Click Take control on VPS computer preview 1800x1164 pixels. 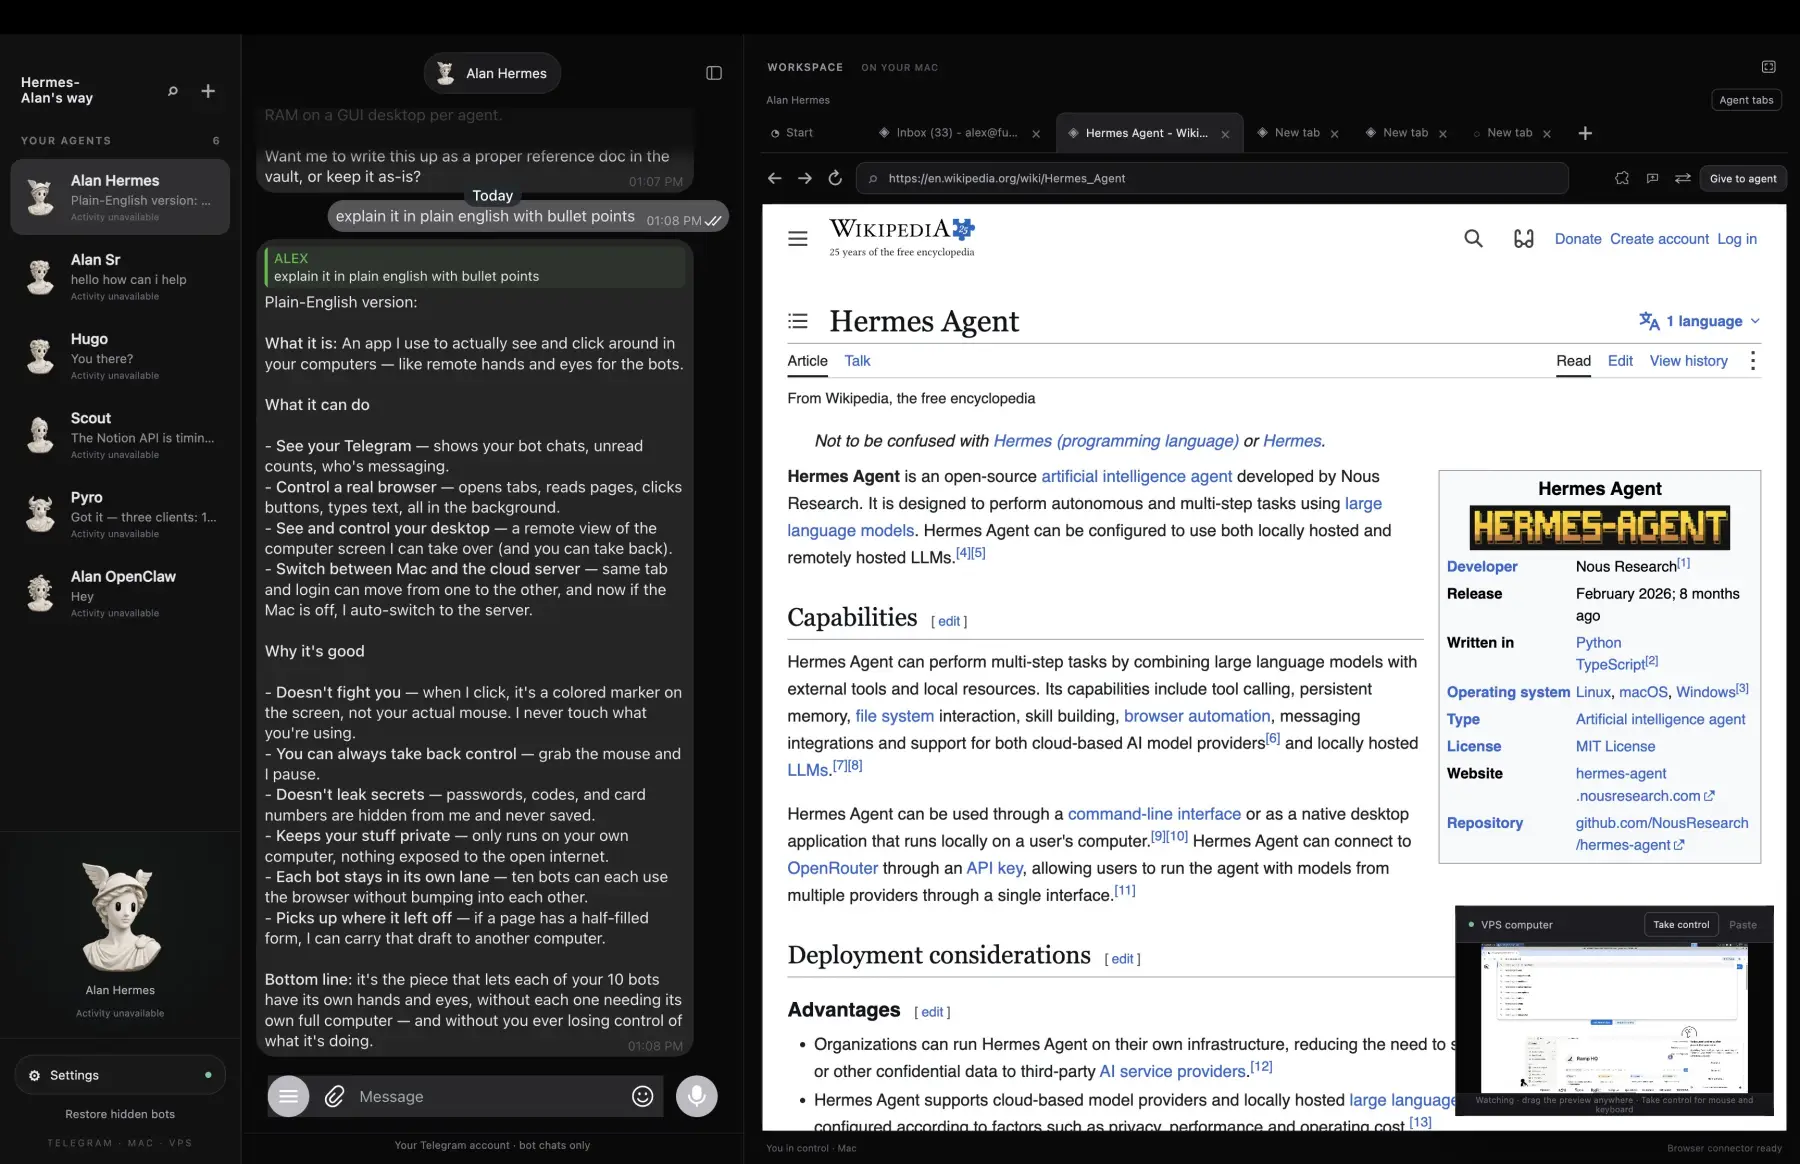click(1681, 925)
